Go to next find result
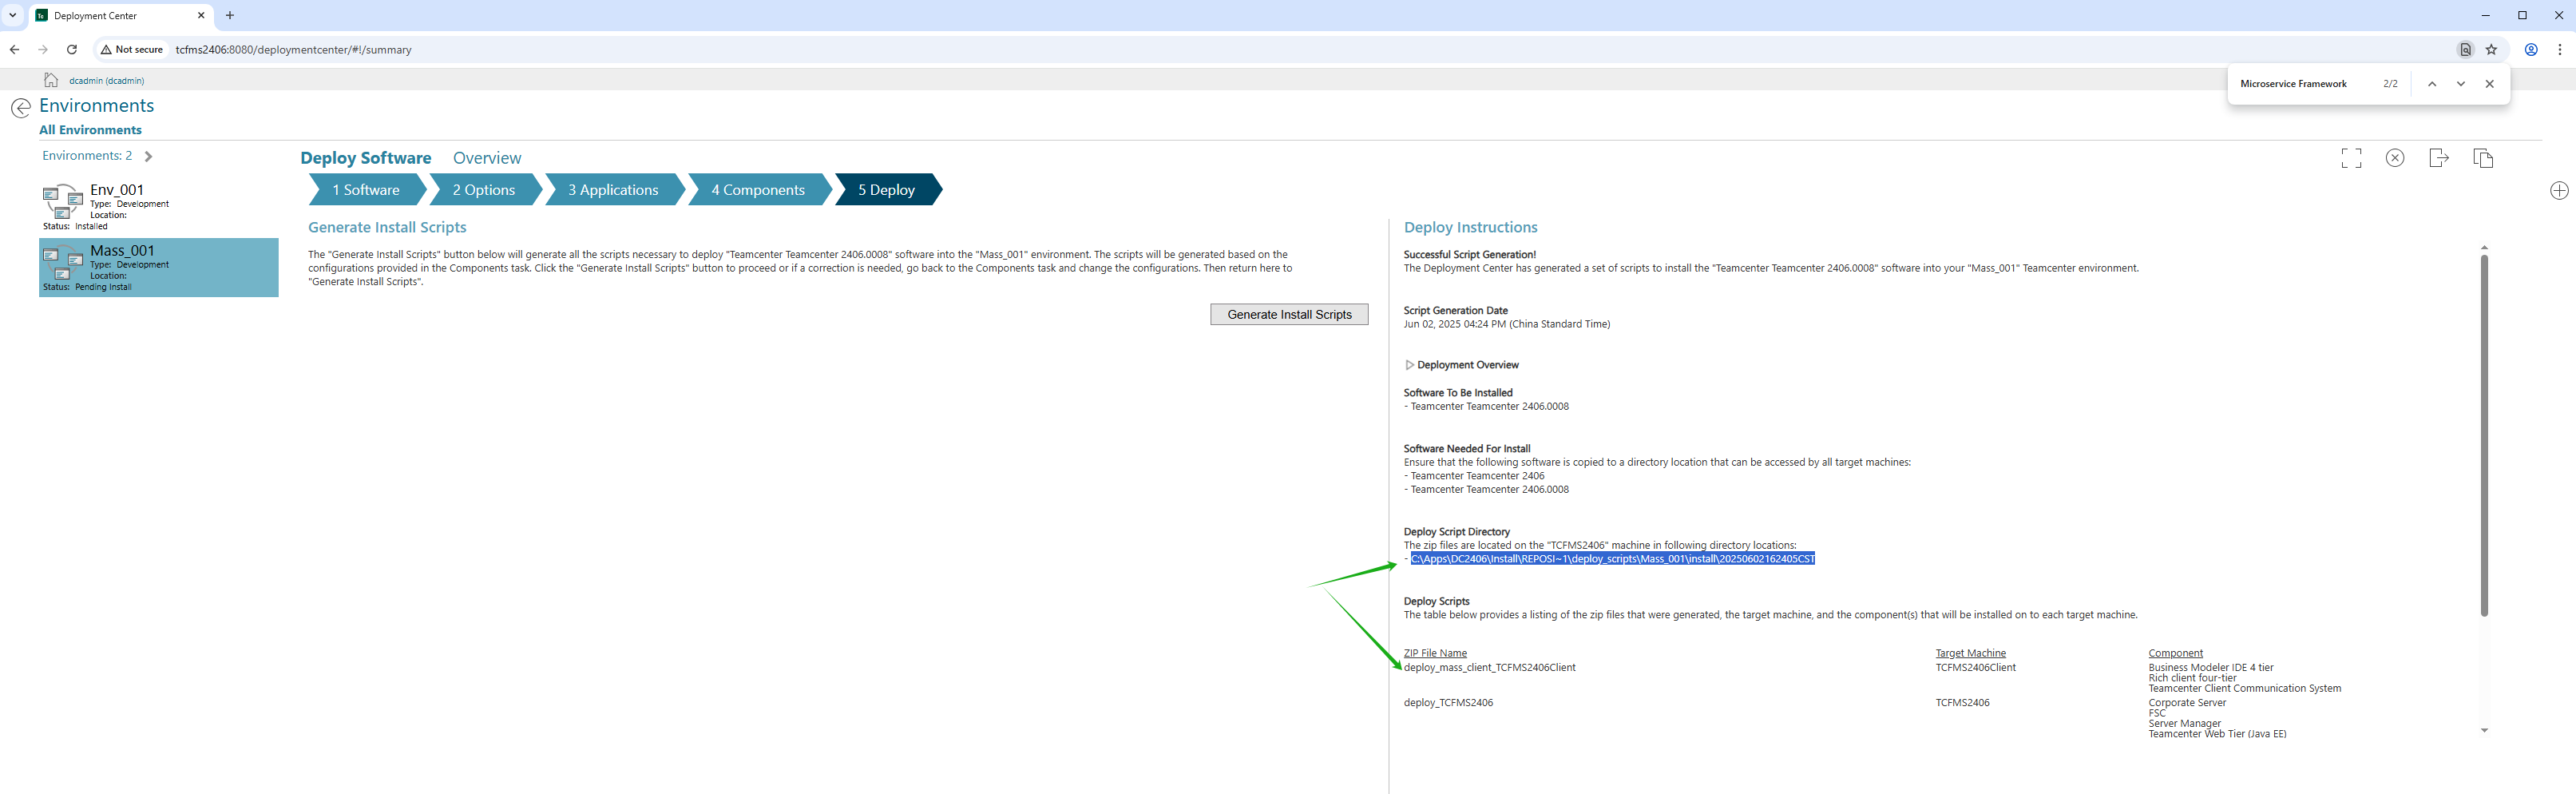Screen dimensions: 2576x794 [x=2461, y=84]
